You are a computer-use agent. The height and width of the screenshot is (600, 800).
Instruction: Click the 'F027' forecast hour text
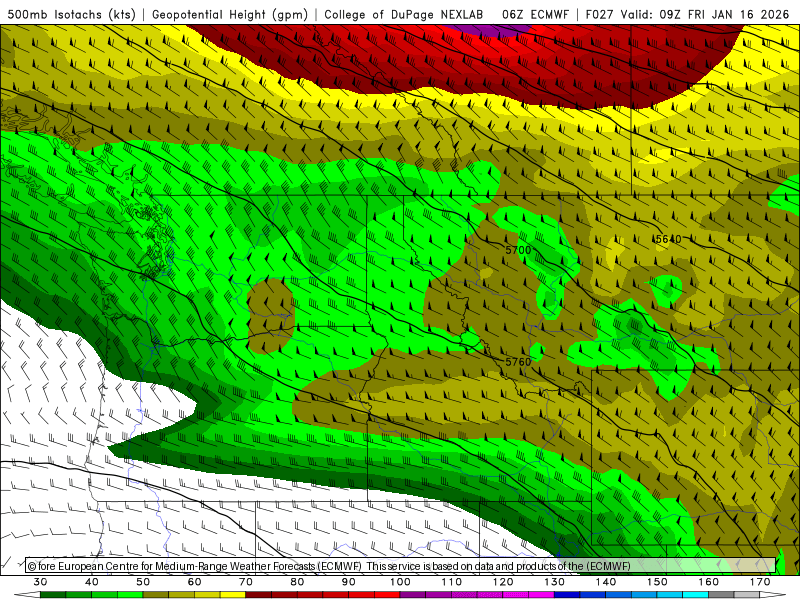click(599, 14)
